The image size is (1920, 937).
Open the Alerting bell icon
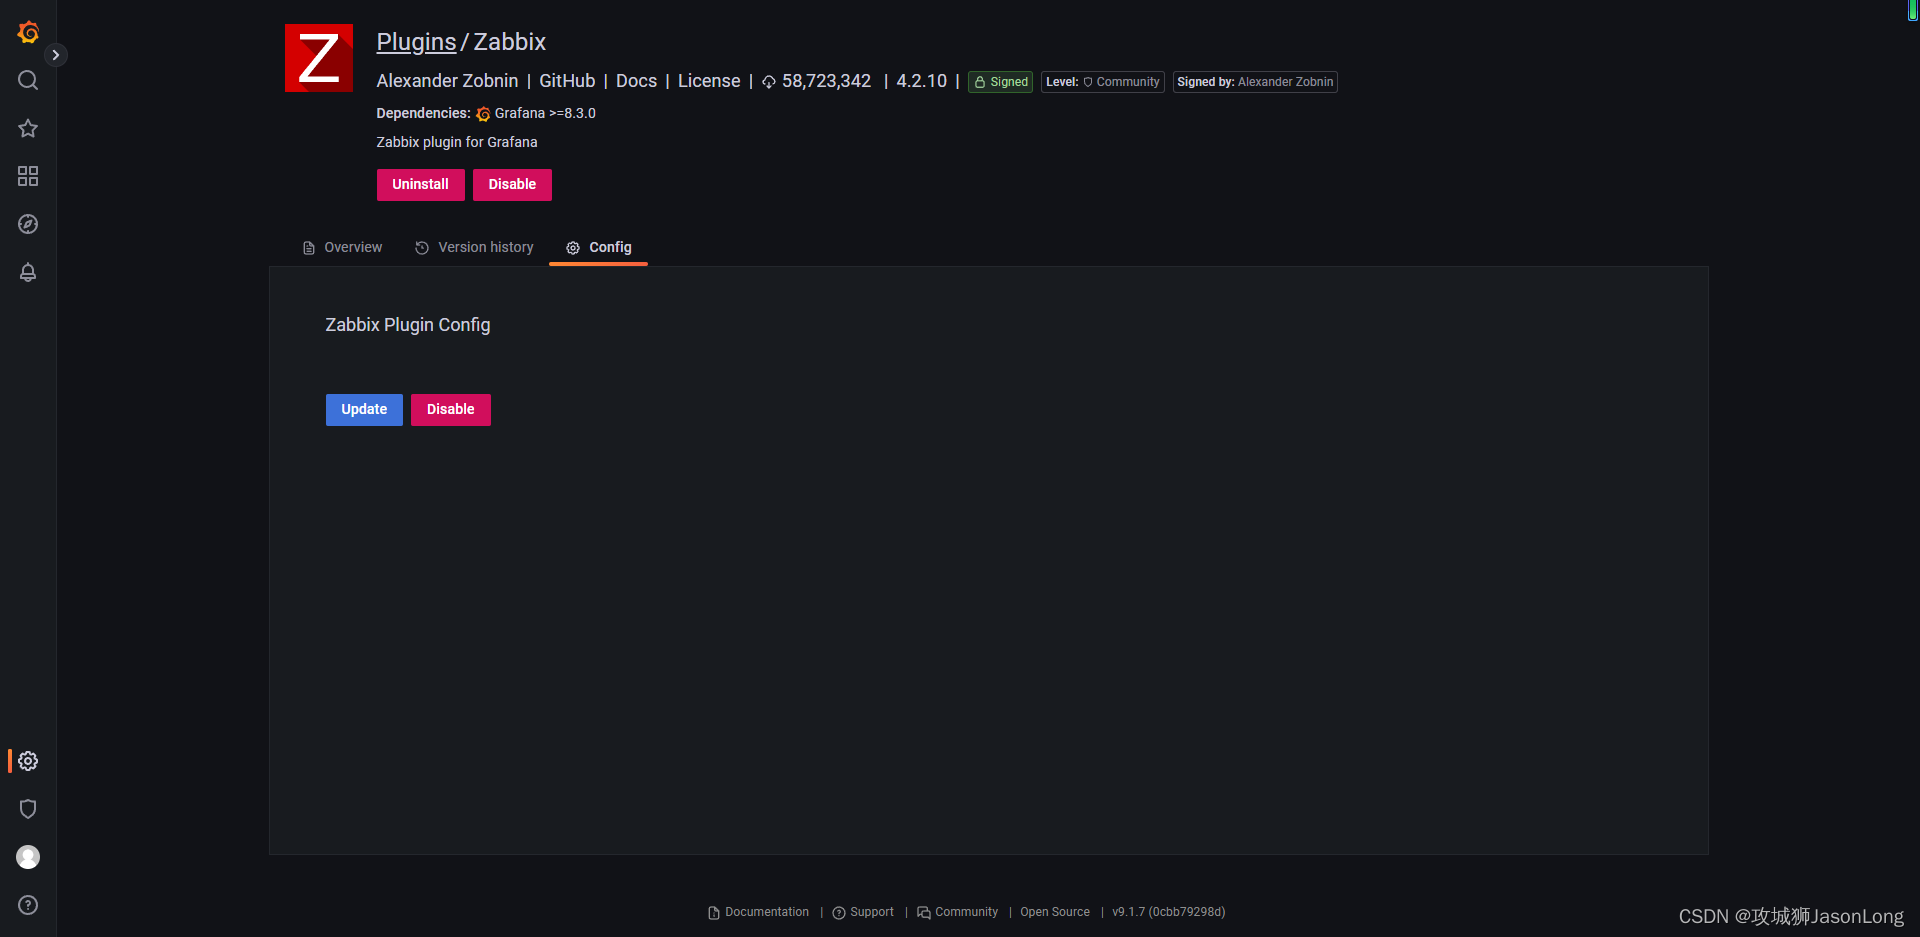pyautogui.click(x=28, y=272)
